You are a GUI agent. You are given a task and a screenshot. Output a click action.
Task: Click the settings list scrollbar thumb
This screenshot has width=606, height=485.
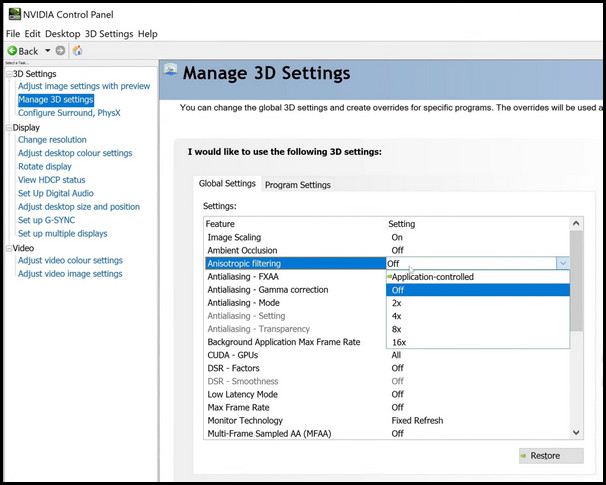(x=576, y=281)
